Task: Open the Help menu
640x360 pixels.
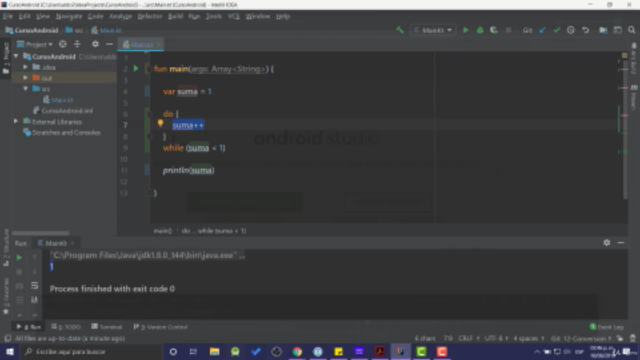Action: point(283,16)
